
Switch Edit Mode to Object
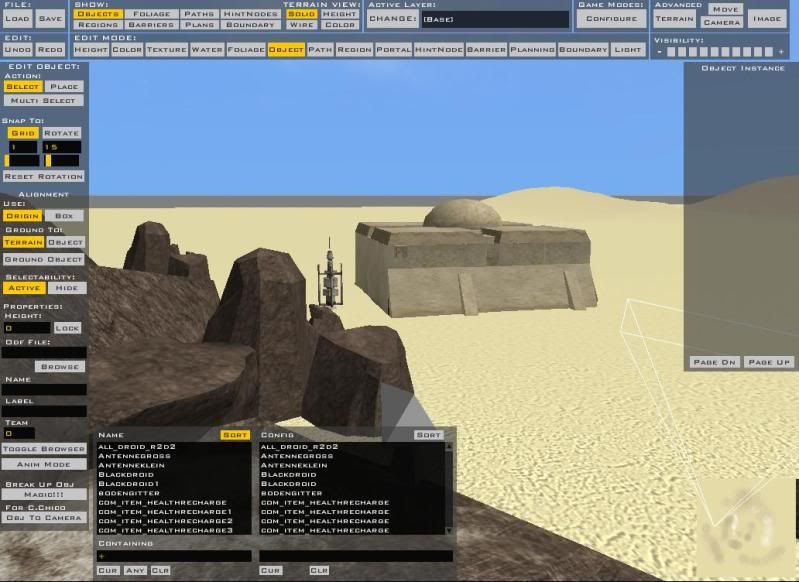click(x=286, y=49)
